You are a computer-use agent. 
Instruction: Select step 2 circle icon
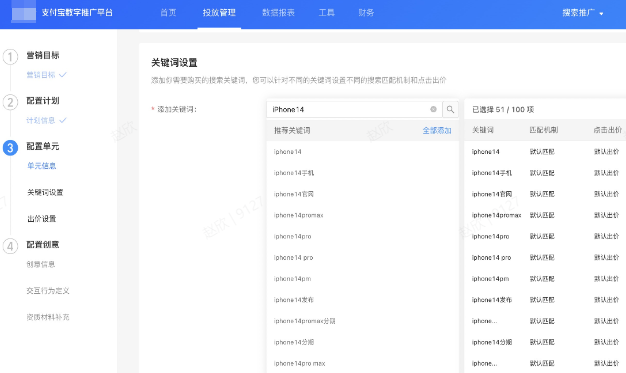point(10,102)
